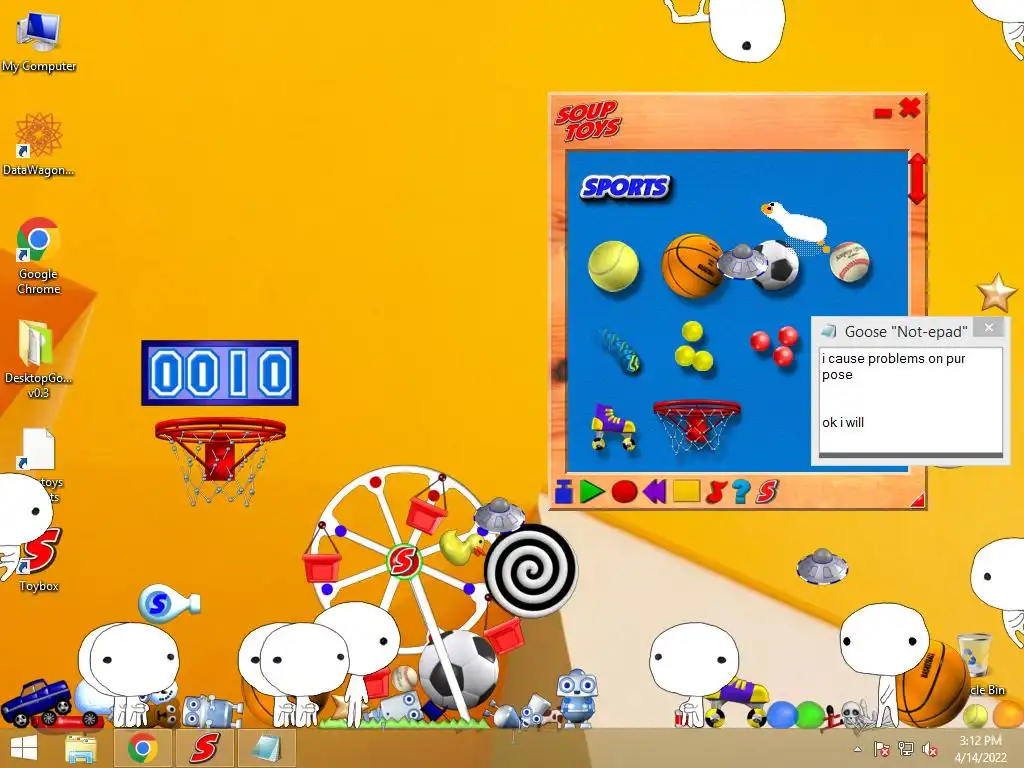Image resolution: width=1024 pixels, height=768 pixels.
Task: Click the basketball hoop under the scoreboard
Action: tap(219, 460)
